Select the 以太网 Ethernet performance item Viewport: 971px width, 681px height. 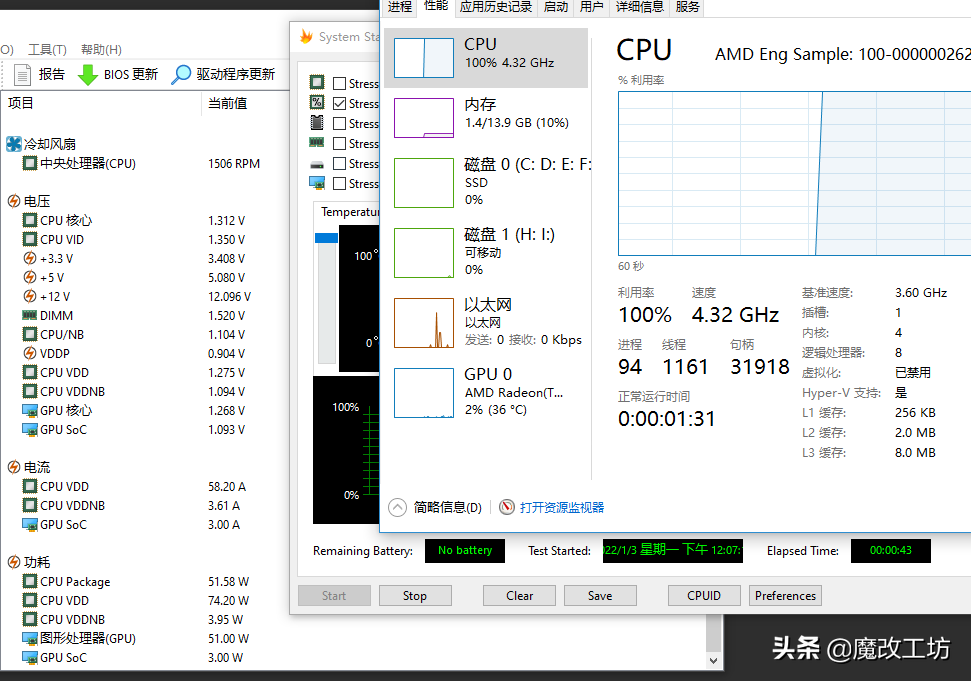[x=486, y=323]
